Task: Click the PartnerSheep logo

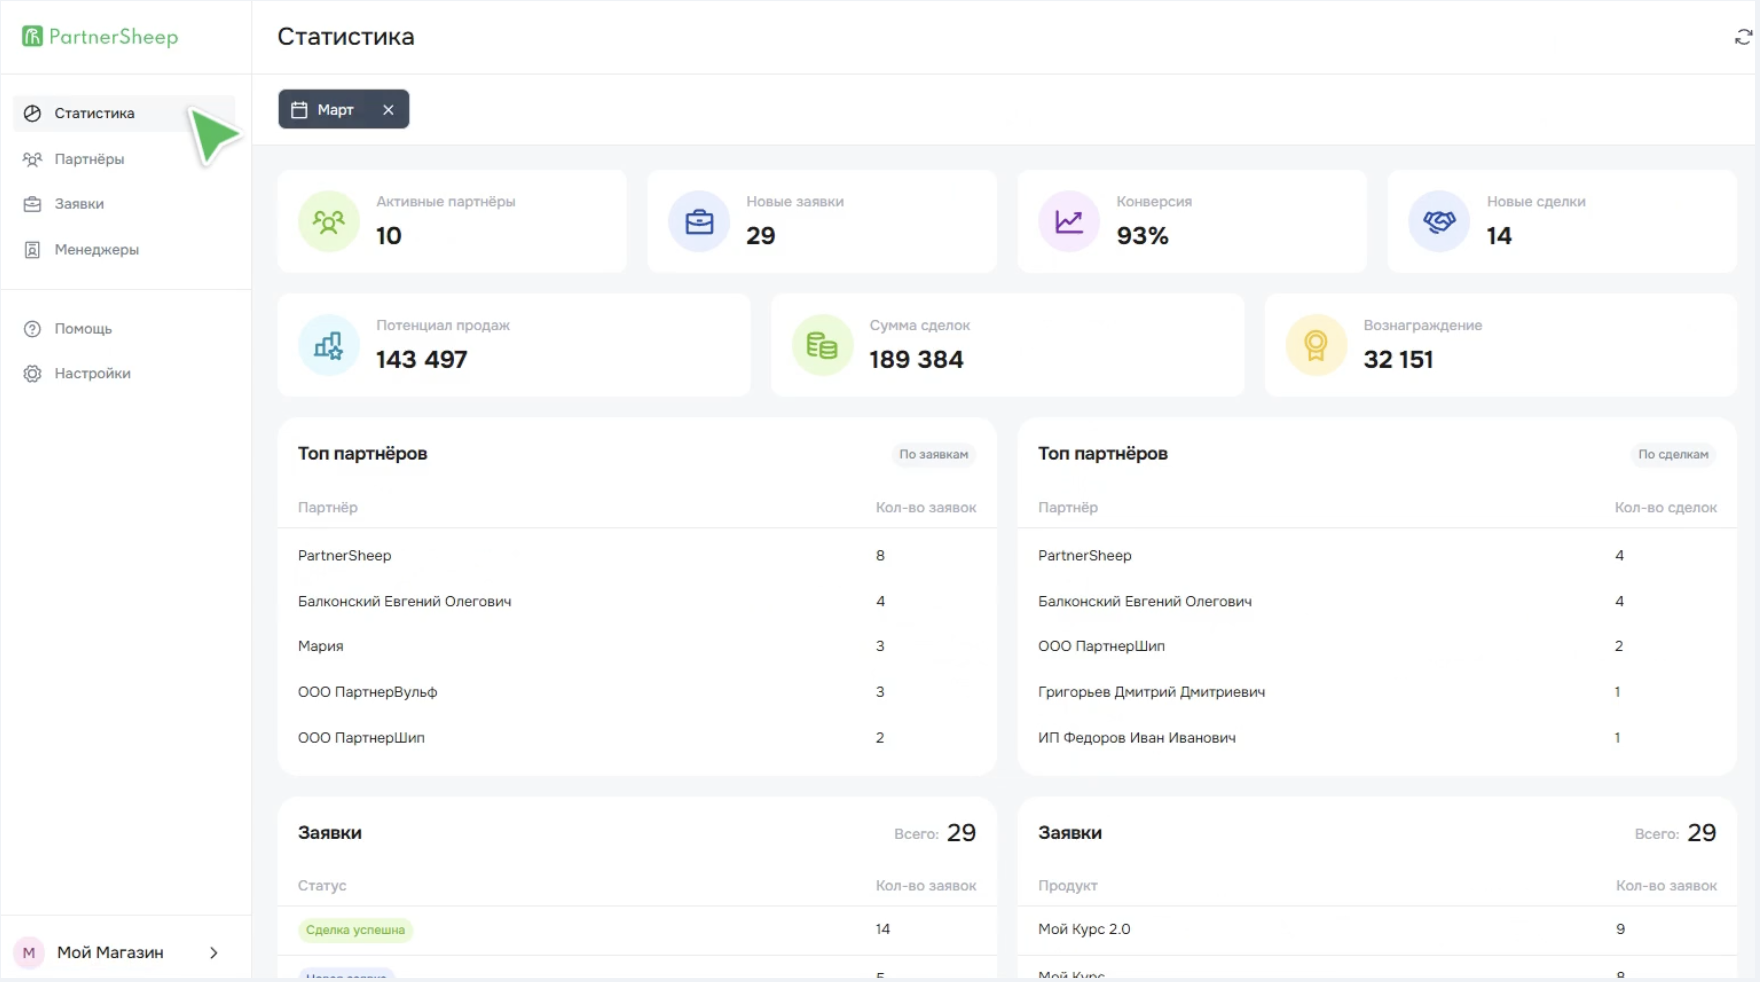Action: click(100, 37)
